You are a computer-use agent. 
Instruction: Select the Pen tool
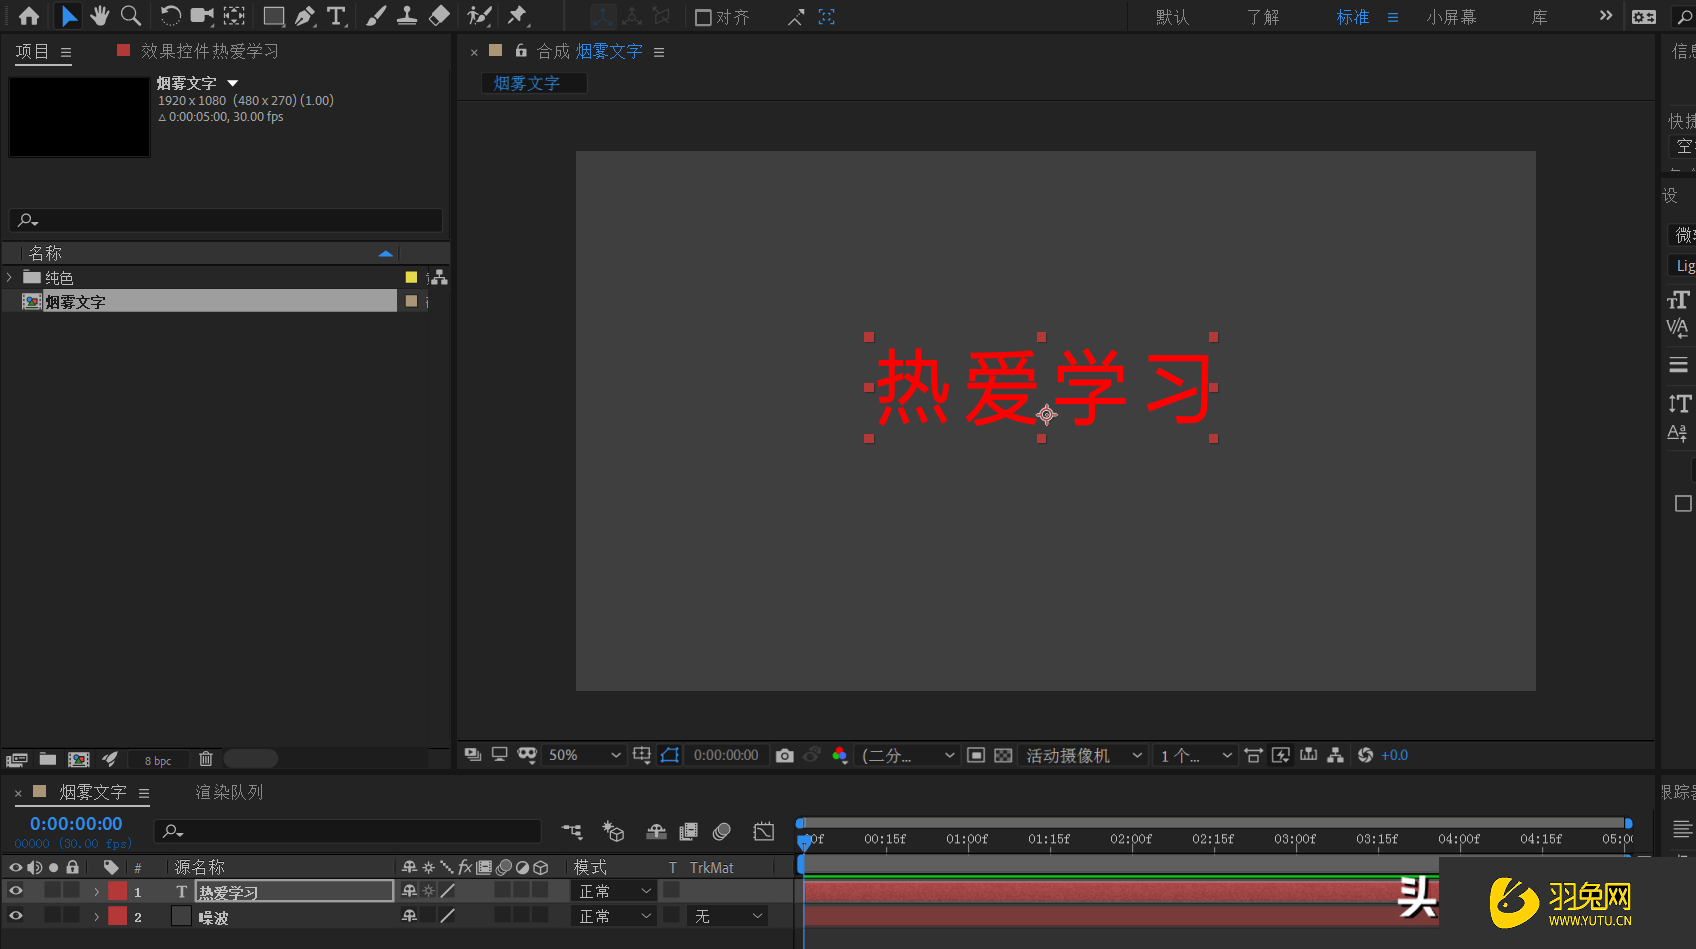click(x=305, y=16)
